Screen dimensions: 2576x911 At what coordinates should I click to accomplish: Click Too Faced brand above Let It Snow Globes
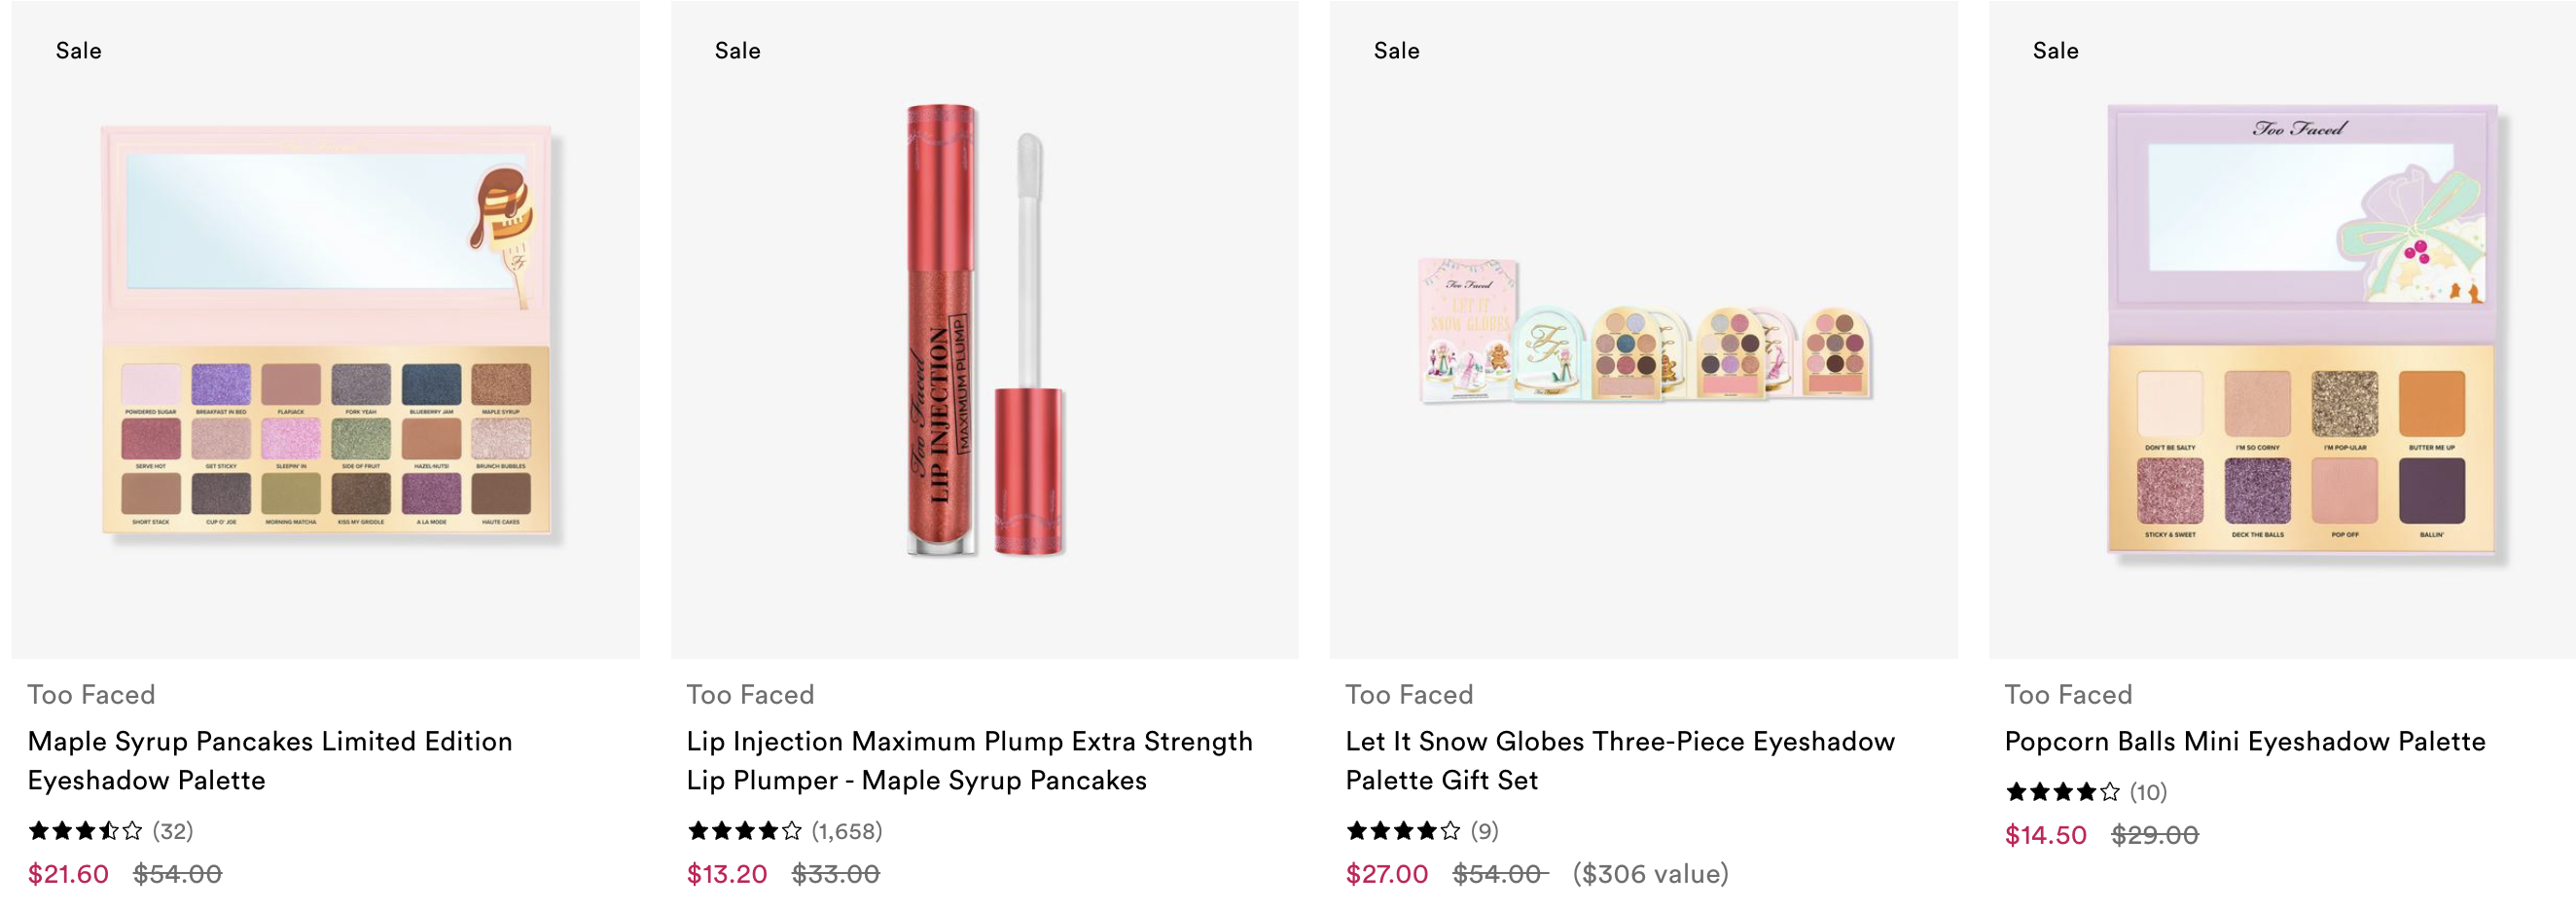click(x=1409, y=694)
